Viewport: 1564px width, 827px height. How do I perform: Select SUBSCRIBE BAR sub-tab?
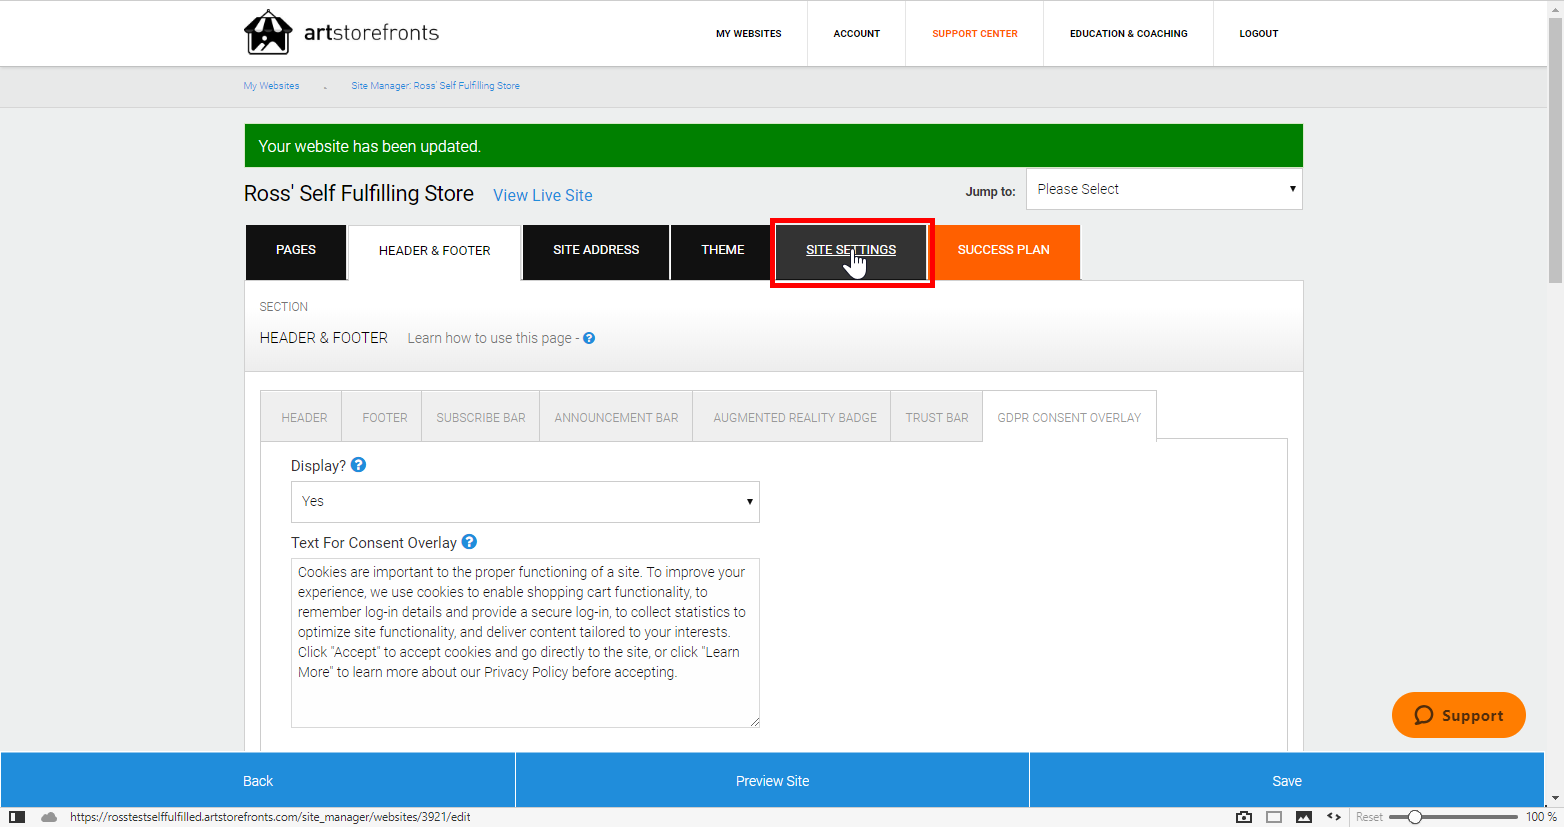pyautogui.click(x=481, y=418)
